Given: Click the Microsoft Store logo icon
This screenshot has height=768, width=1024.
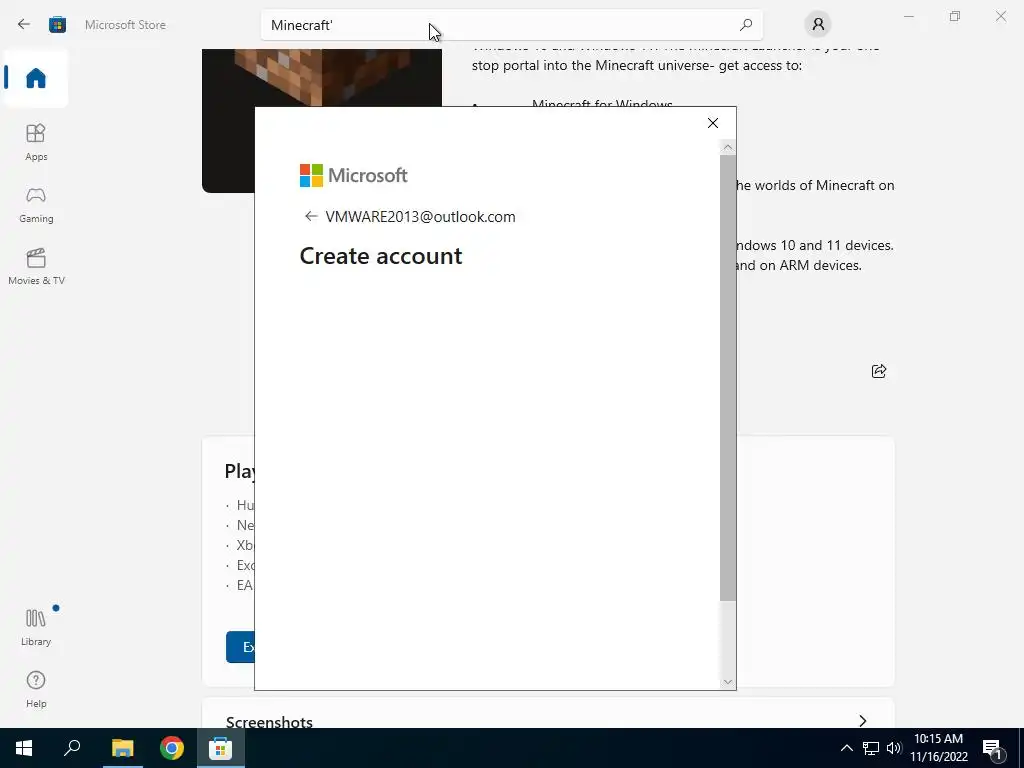Looking at the screenshot, I should pyautogui.click(x=57, y=24).
